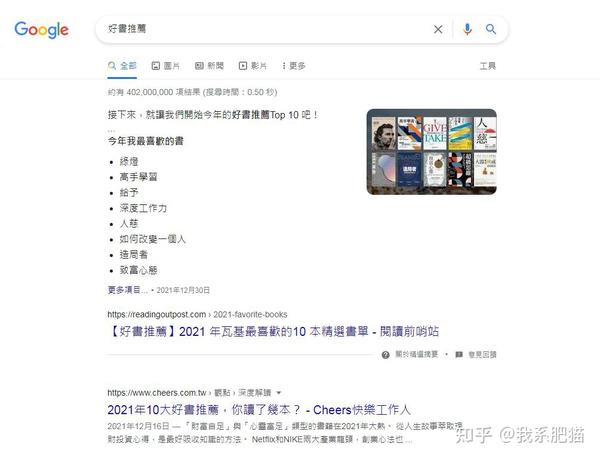This screenshot has width=600, height=459.
Task: Expand the cheers.com.tw result dropdown arrow
Action: (279, 393)
